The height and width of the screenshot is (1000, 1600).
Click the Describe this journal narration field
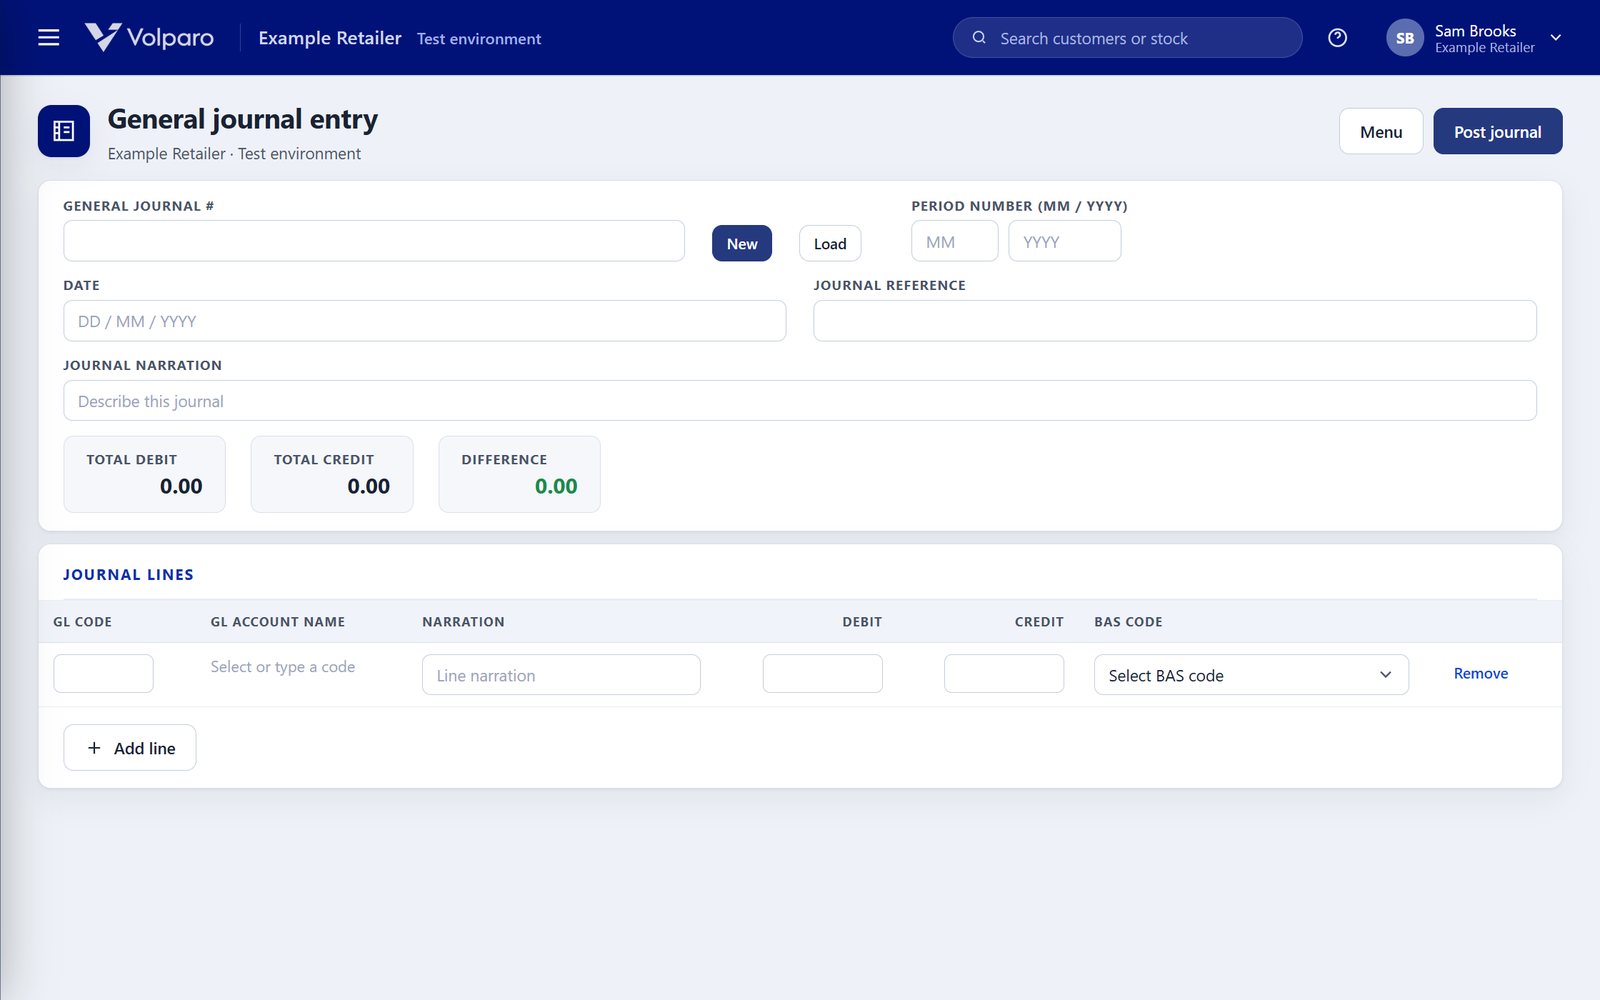tap(800, 401)
